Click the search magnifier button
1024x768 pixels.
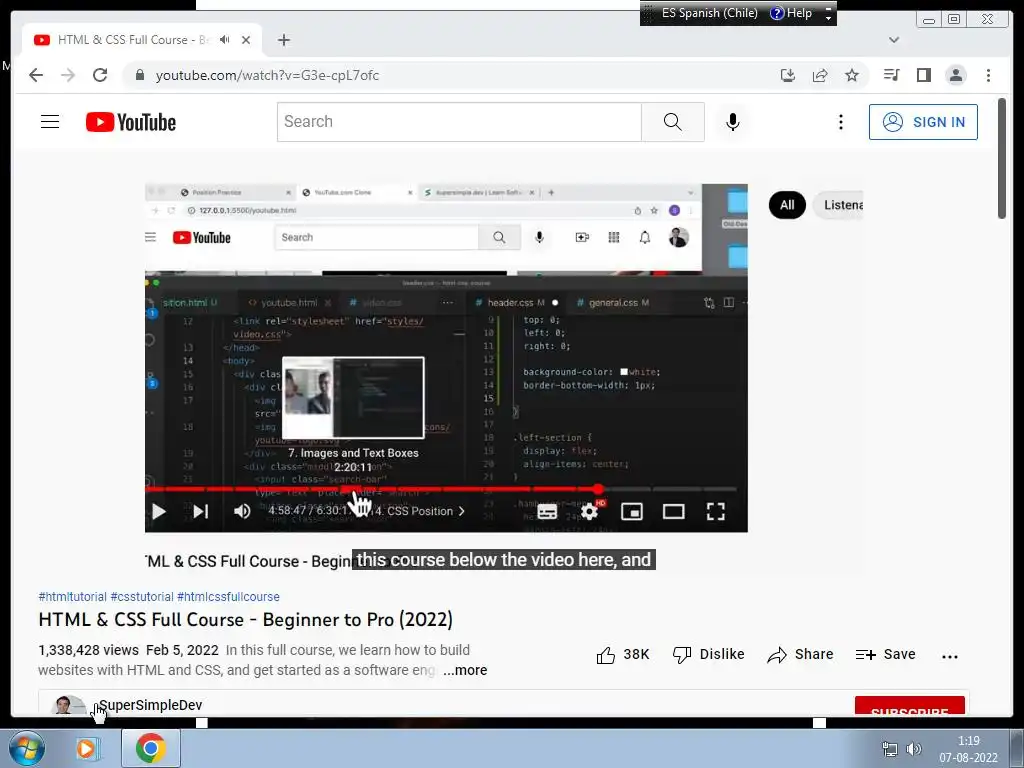pos(673,121)
